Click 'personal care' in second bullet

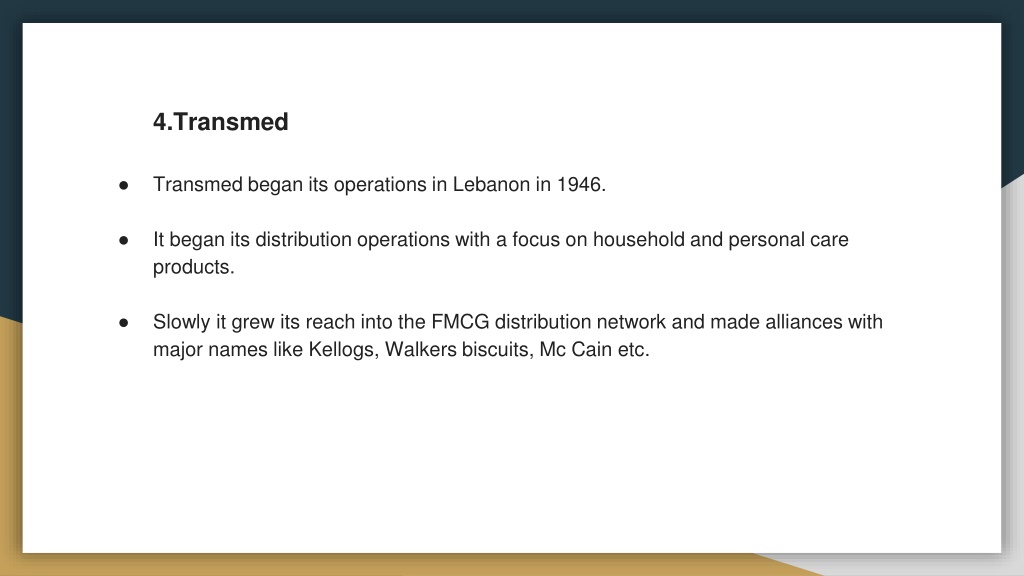(x=788, y=240)
